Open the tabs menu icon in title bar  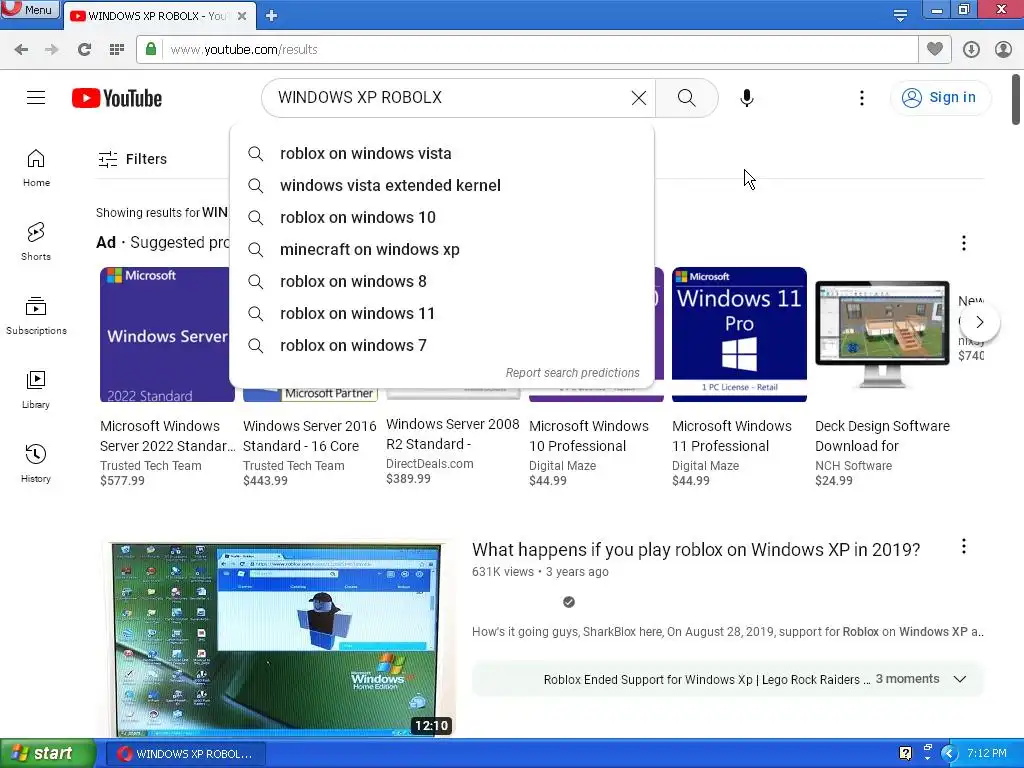coord(900,15)
